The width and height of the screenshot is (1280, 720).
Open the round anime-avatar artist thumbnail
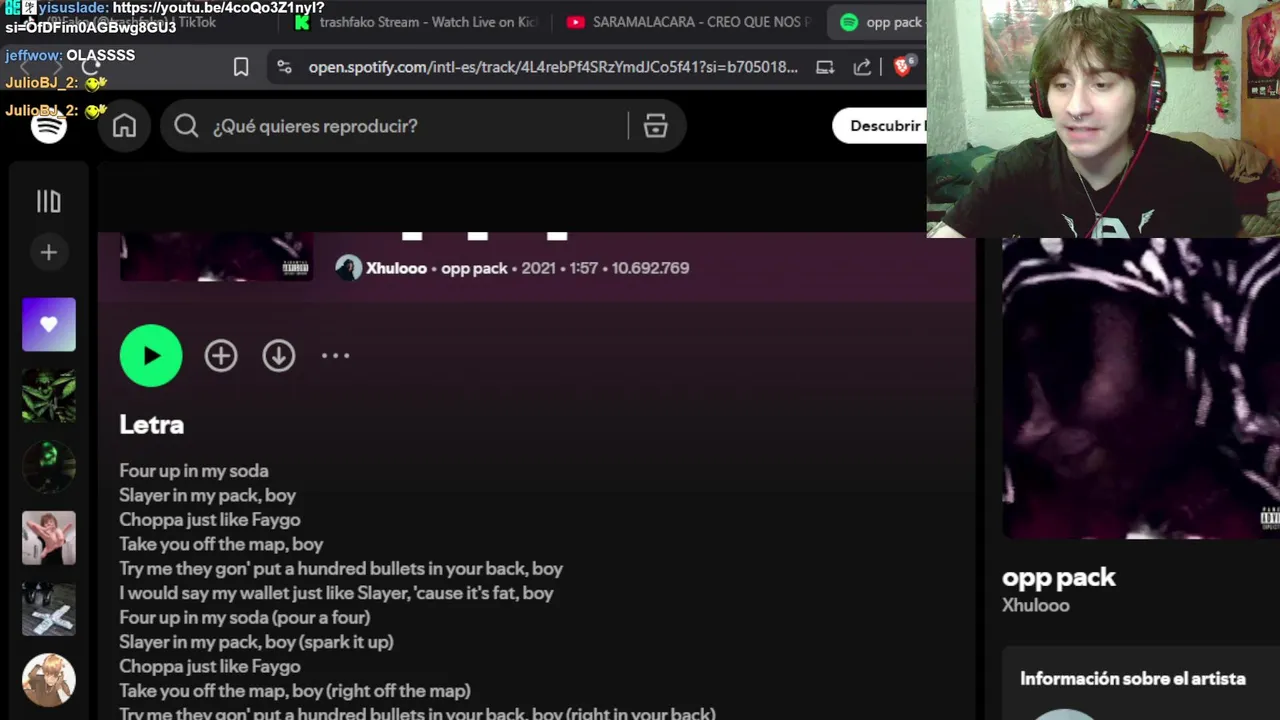click(49, 680)
